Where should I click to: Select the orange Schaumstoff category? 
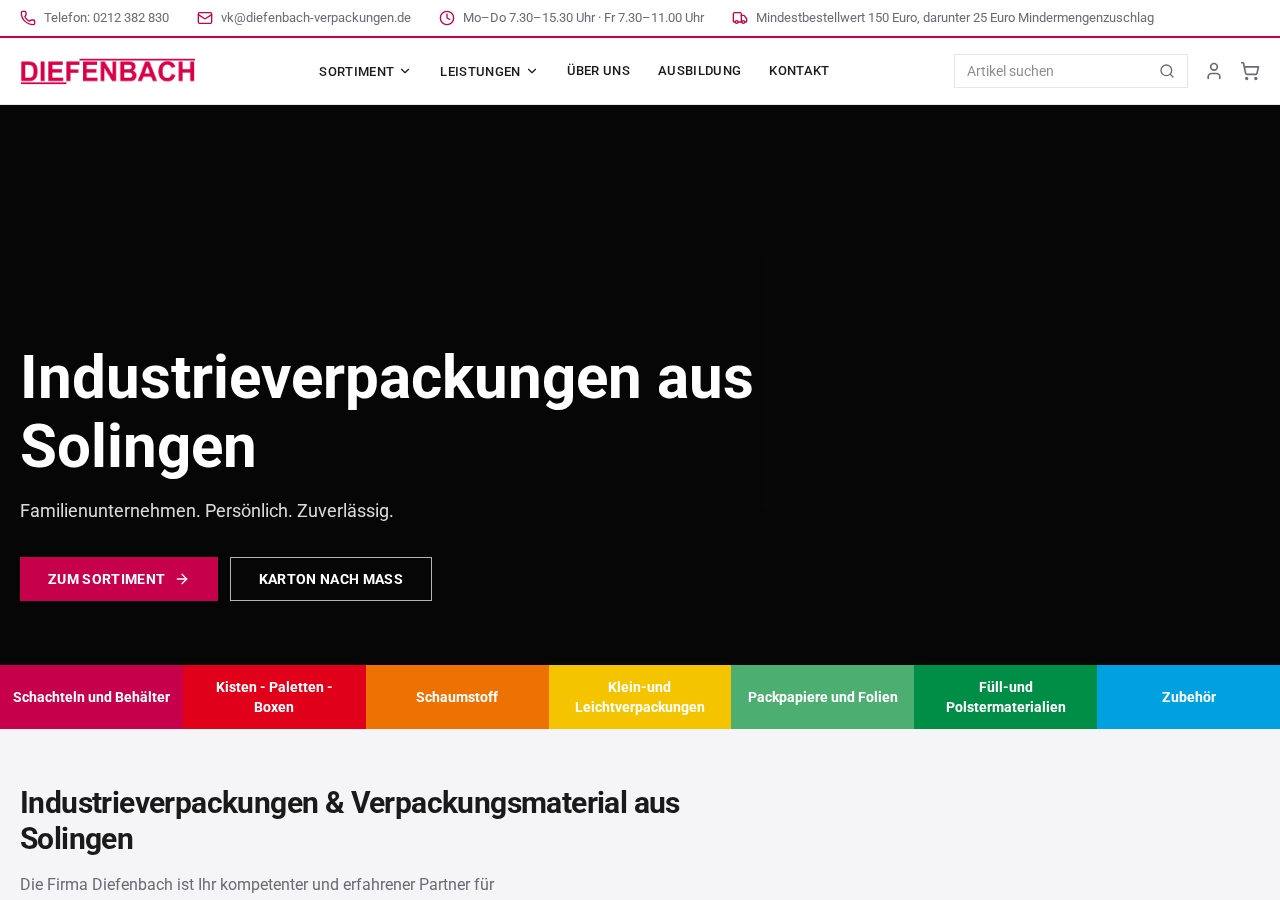click(x=457, y=697)
